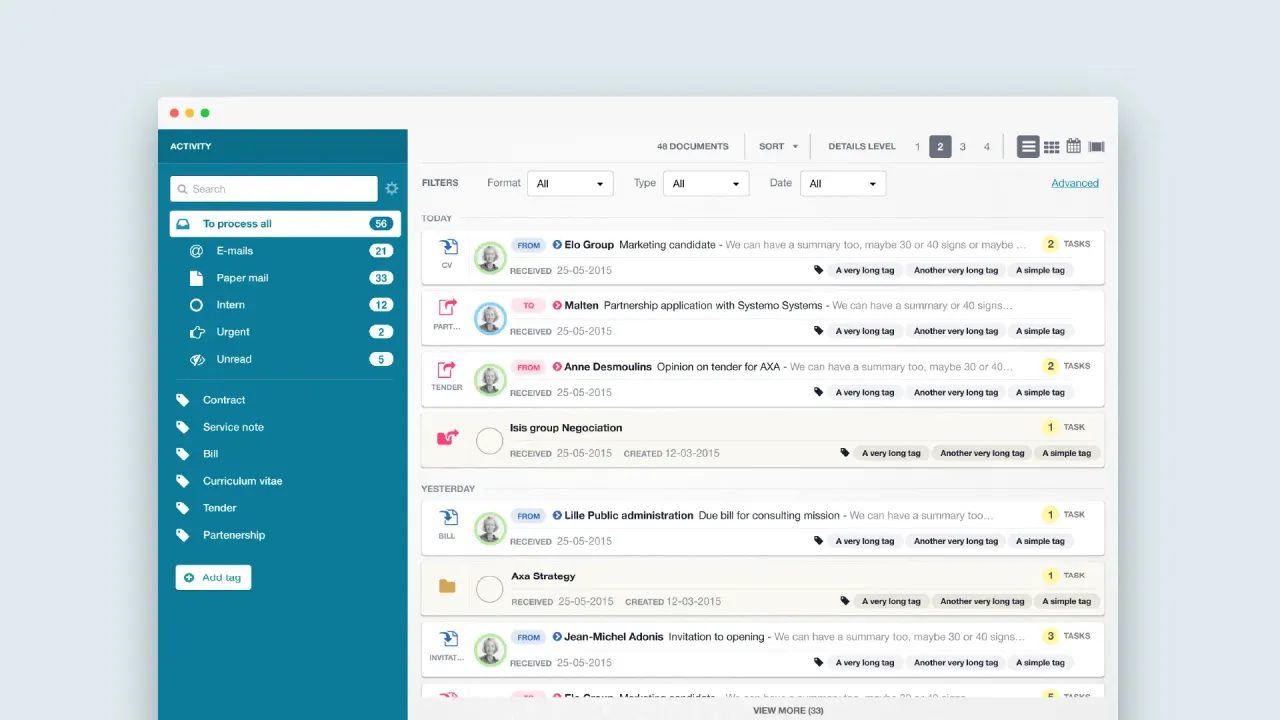Open calendar view icon
1280x720 pixels.
click(1073, 146)
